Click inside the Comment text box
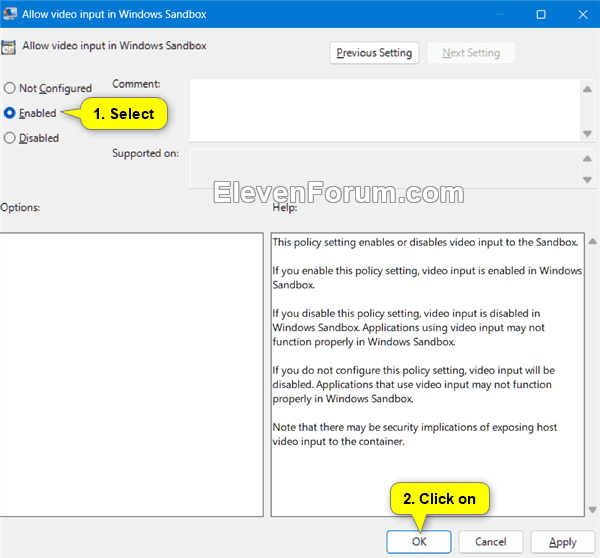The image size is (600, 558). click(385, 111)
